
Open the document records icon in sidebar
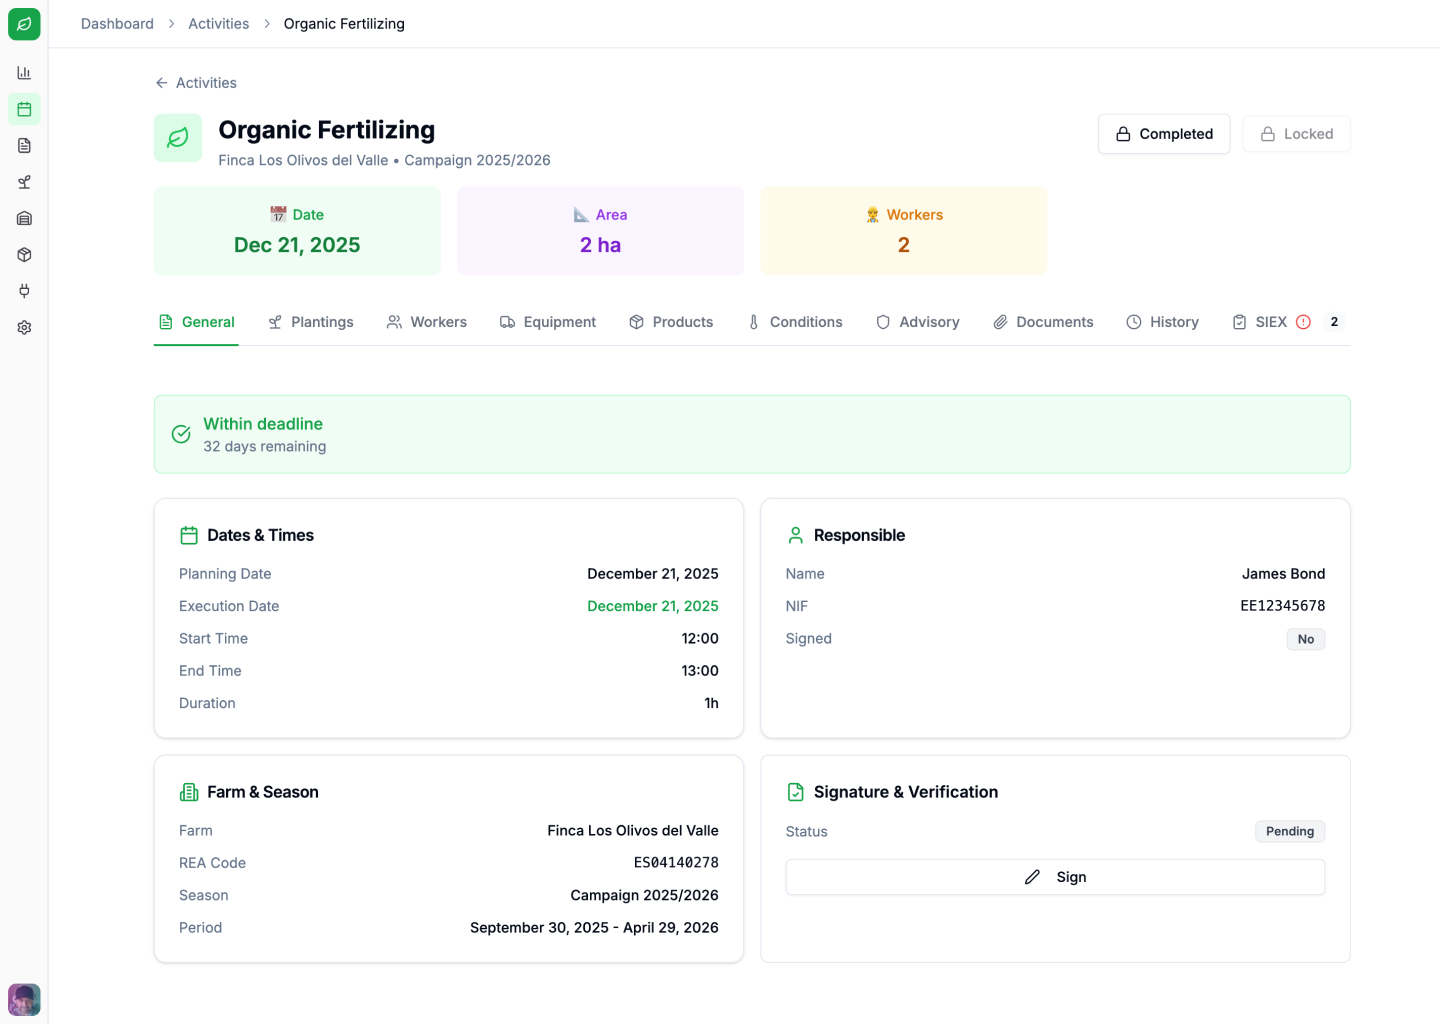[x=24, y=145]
